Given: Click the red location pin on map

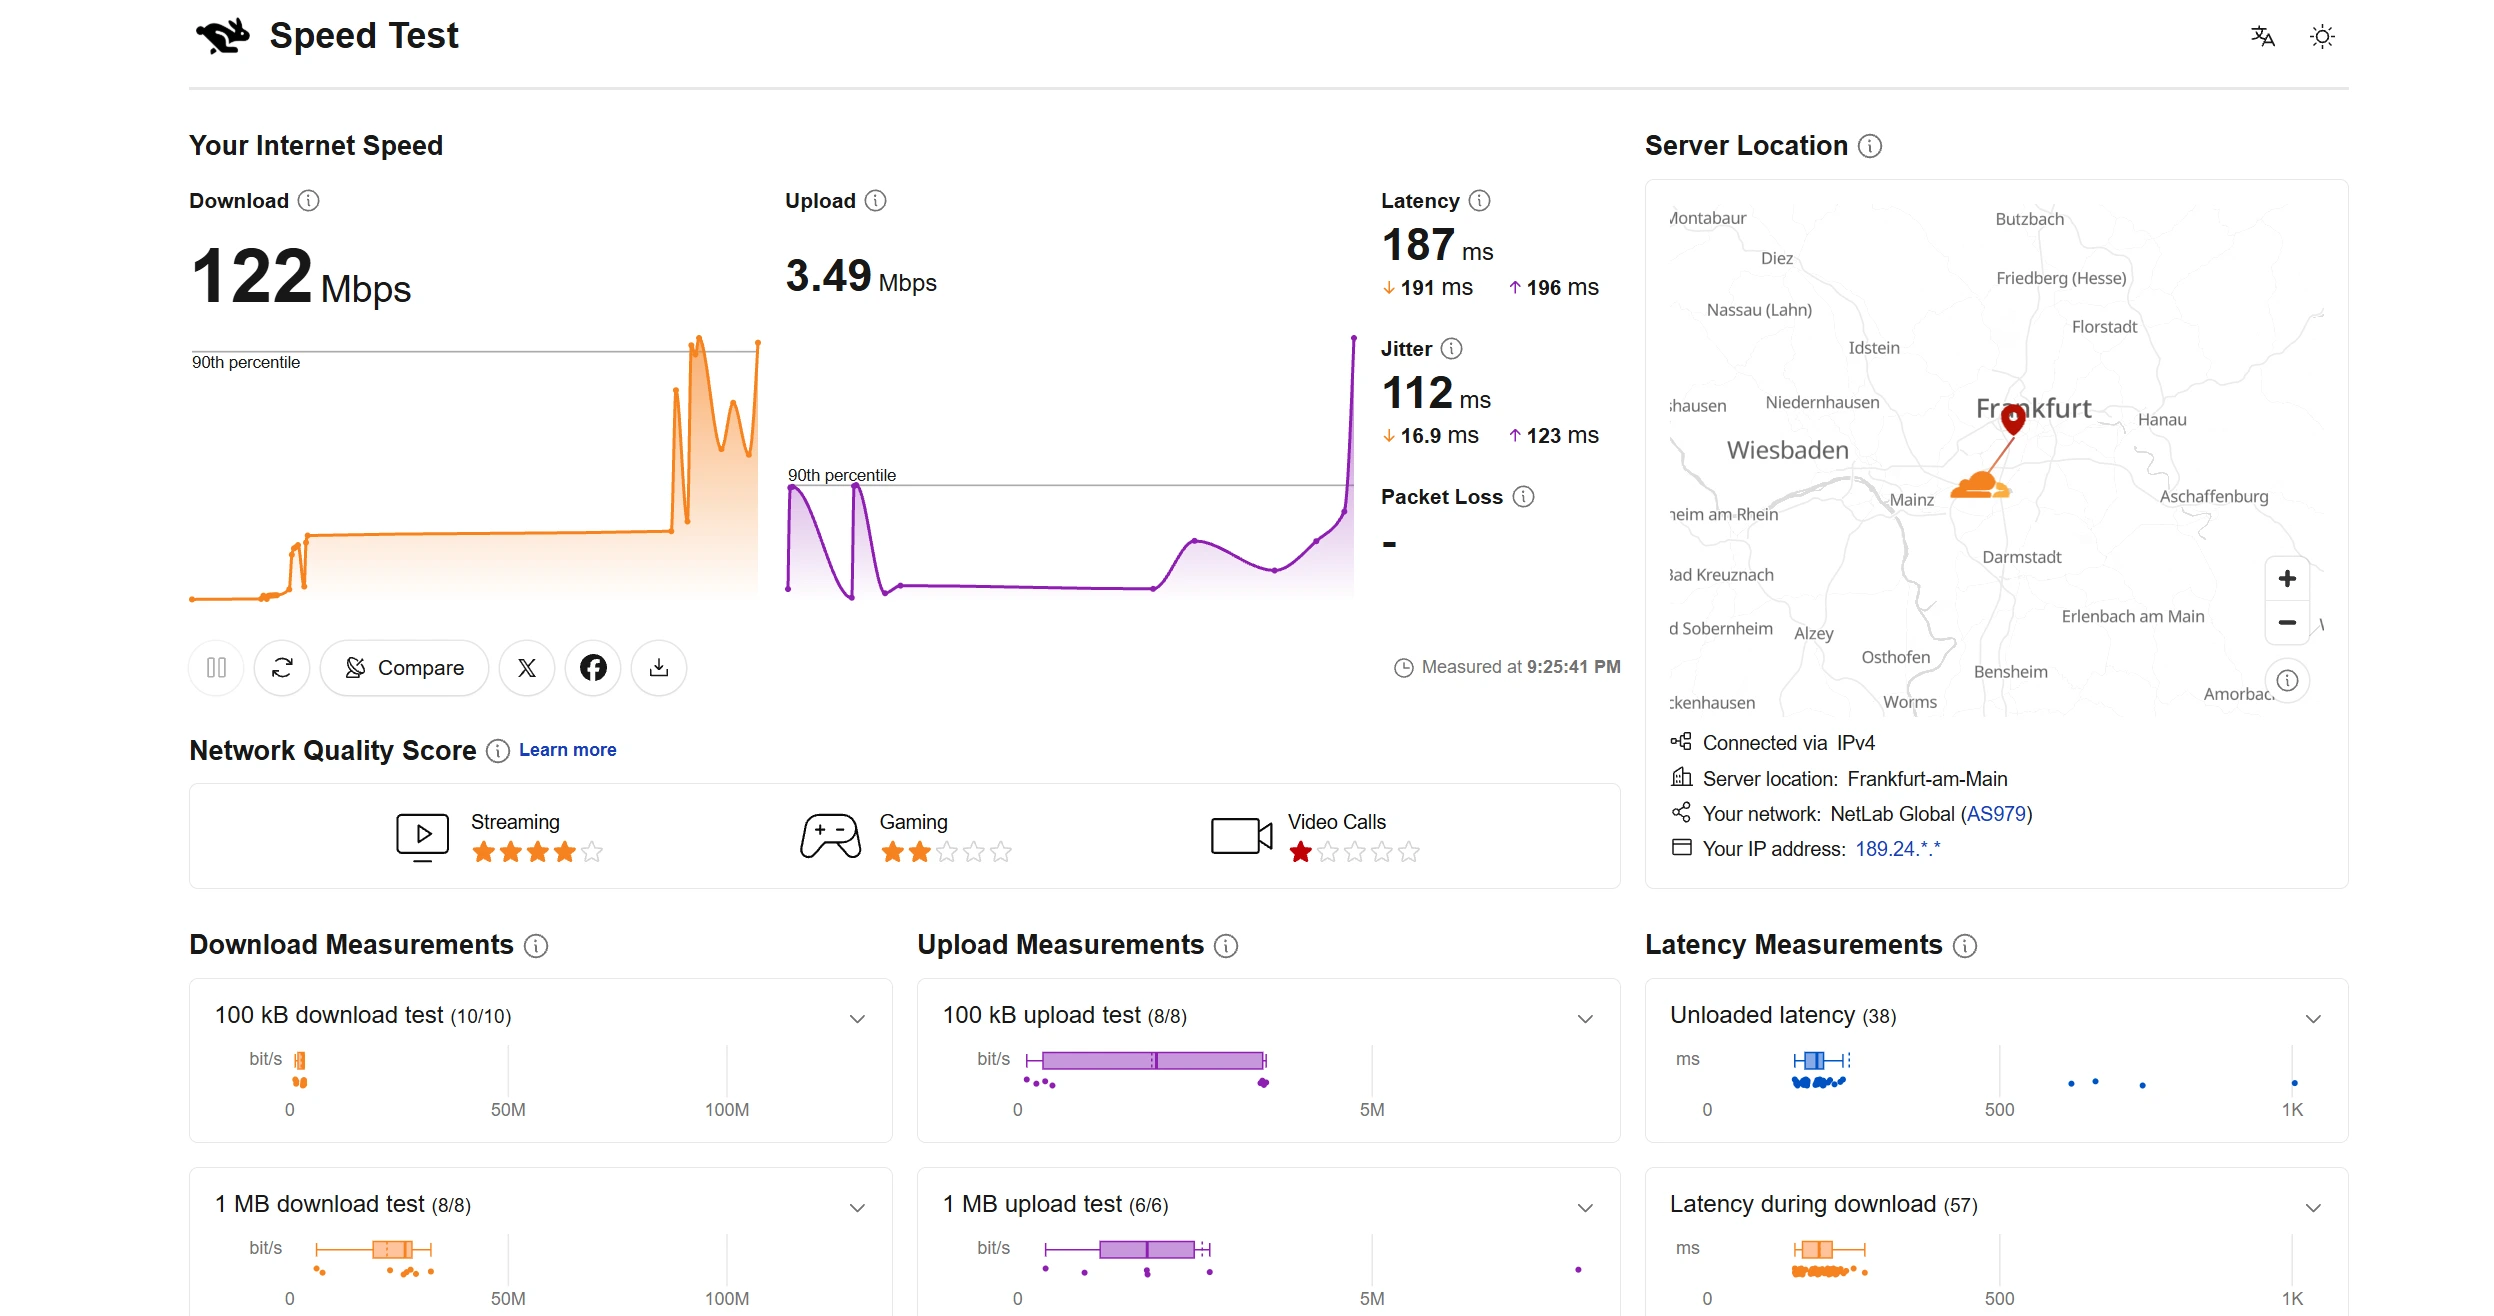Looking at the screenshot, I should (x=2013, y=418).
